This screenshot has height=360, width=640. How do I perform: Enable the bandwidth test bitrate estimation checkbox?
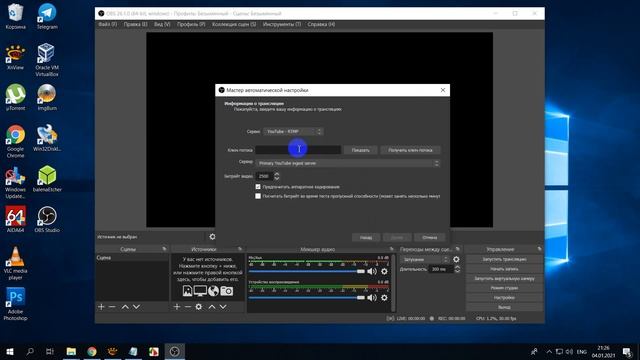coord(258,196)
